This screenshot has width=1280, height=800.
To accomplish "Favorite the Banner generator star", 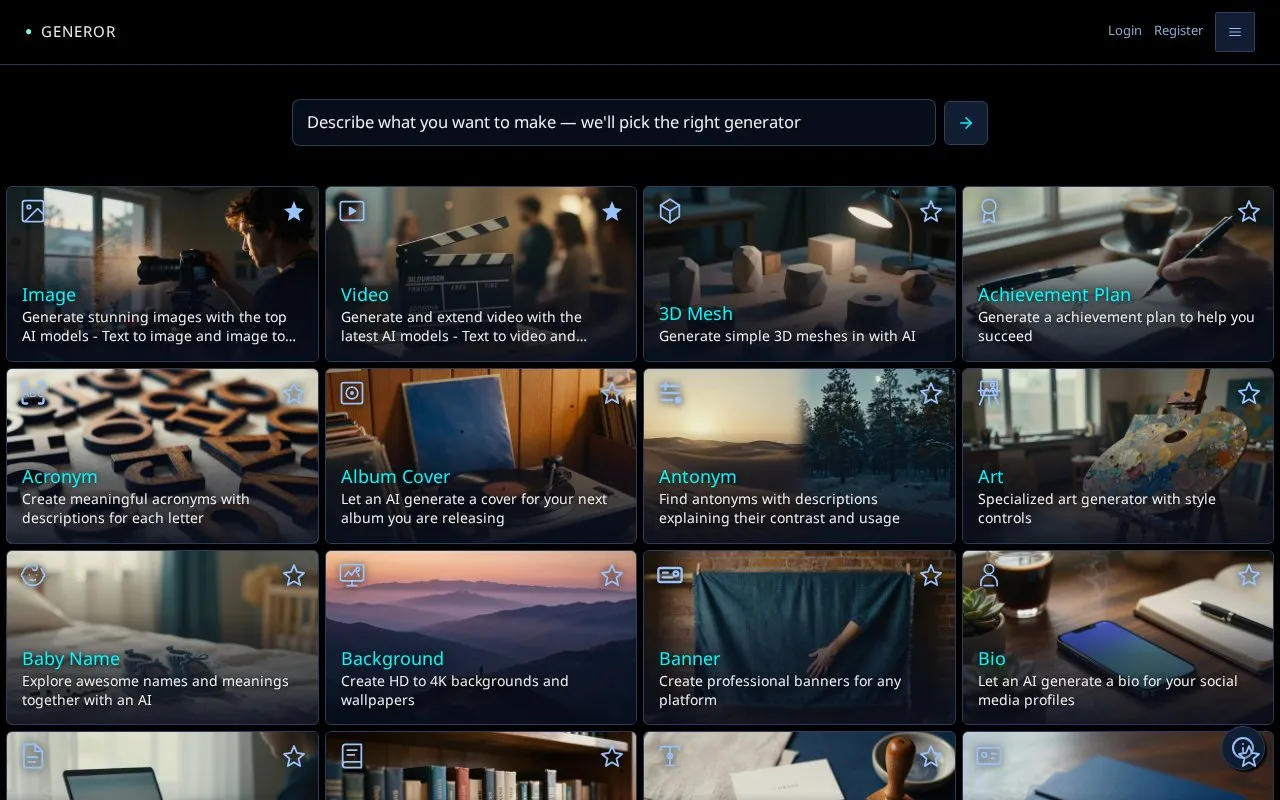I will click(x=931, y=575).
